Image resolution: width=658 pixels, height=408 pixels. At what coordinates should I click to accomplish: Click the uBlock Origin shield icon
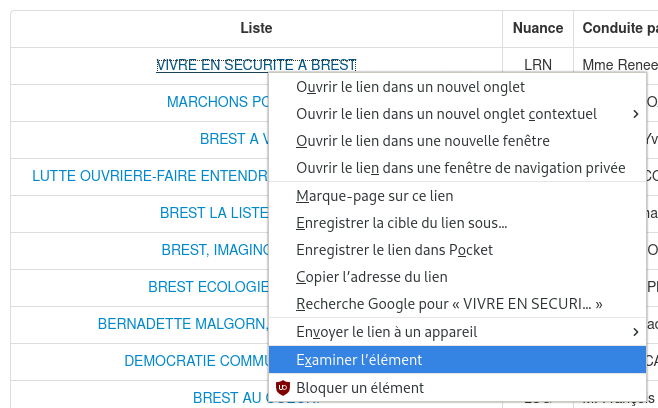coord(283,388)
